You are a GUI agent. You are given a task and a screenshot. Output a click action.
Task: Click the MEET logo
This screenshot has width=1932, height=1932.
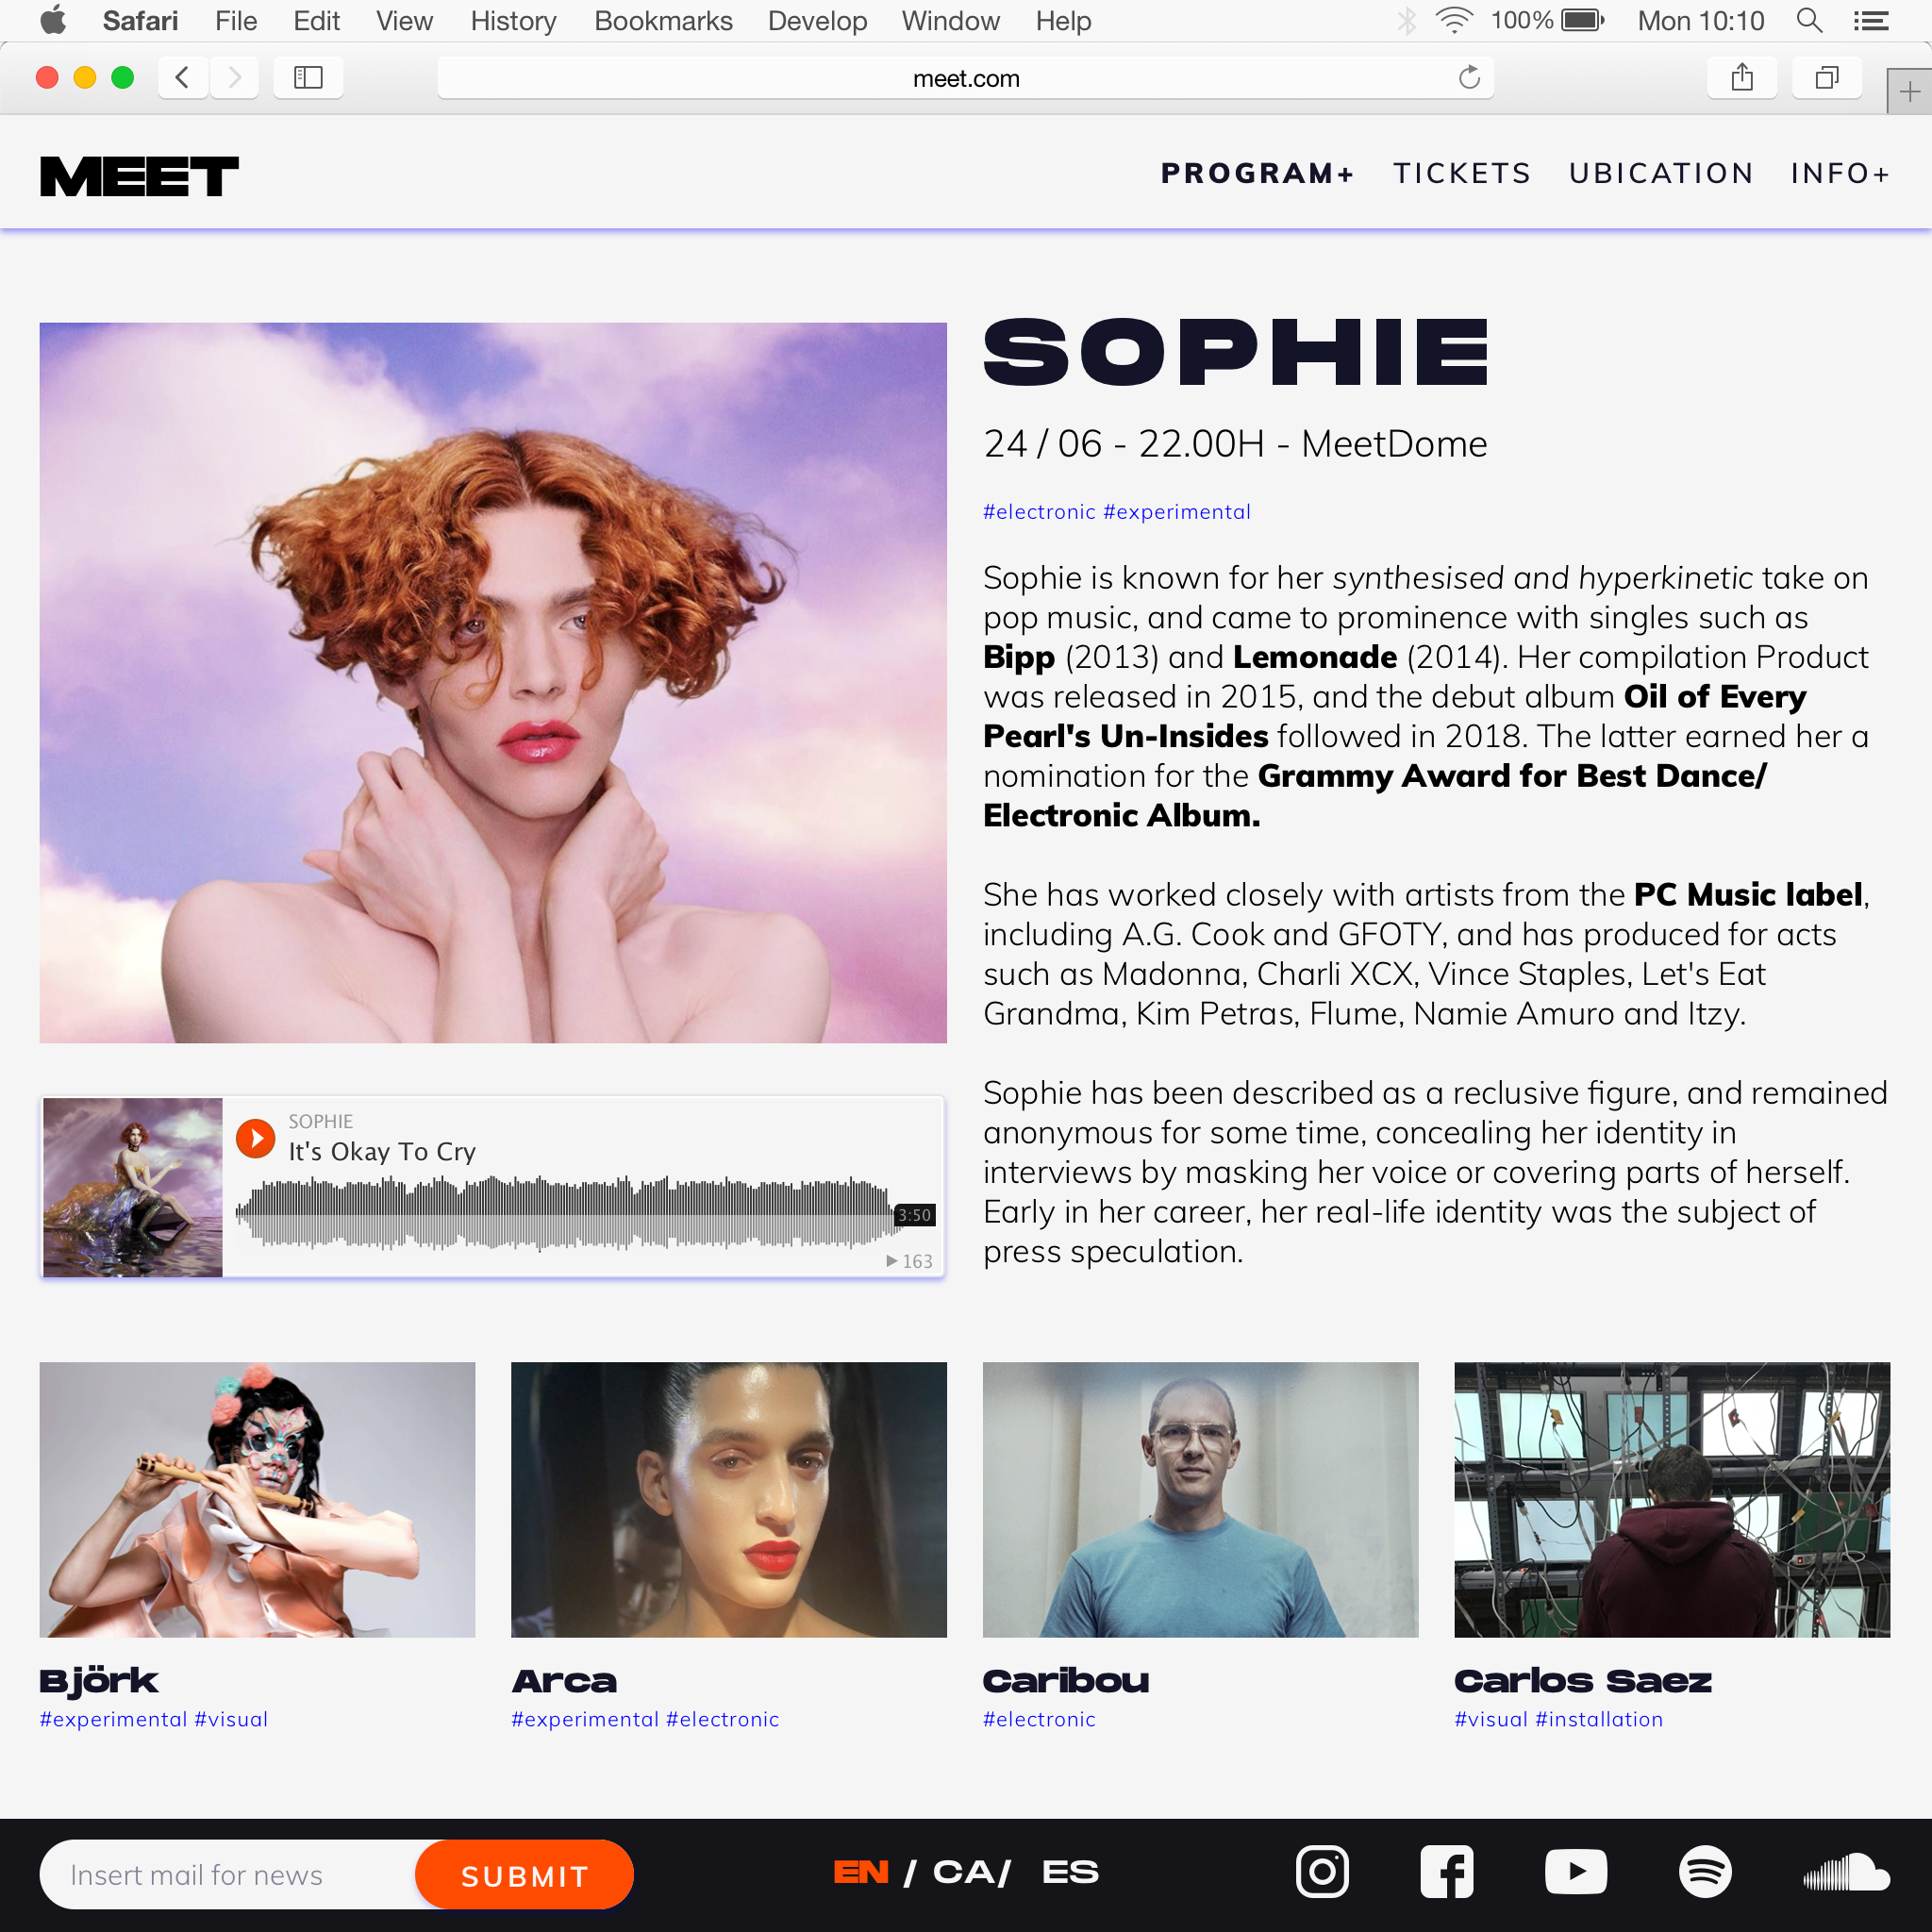[x=139, y=176]
